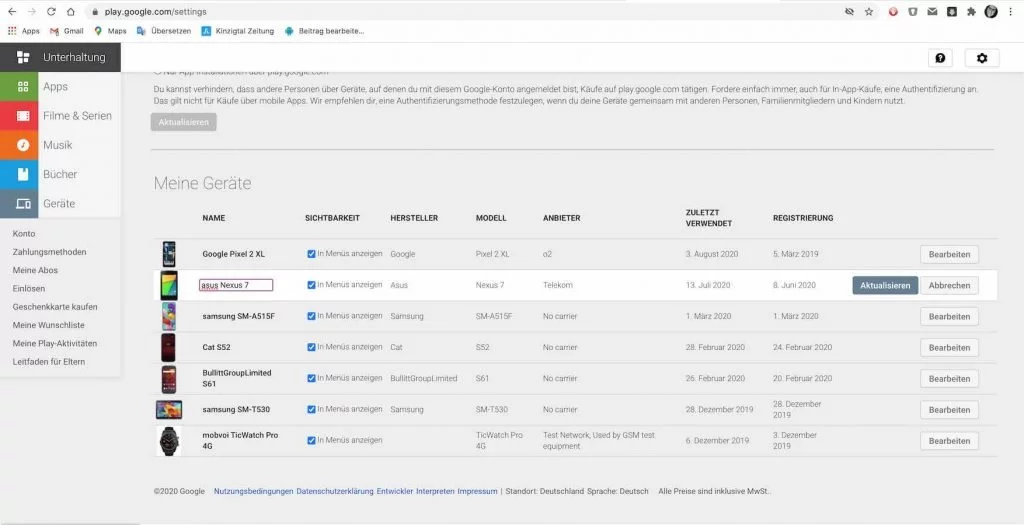Image resolution: width=1024 pixels, height=525 pixels.
Task: Open the Kinzigtal Zeitung bookmark
Action: pyautogui.click(x=238, y=31)
